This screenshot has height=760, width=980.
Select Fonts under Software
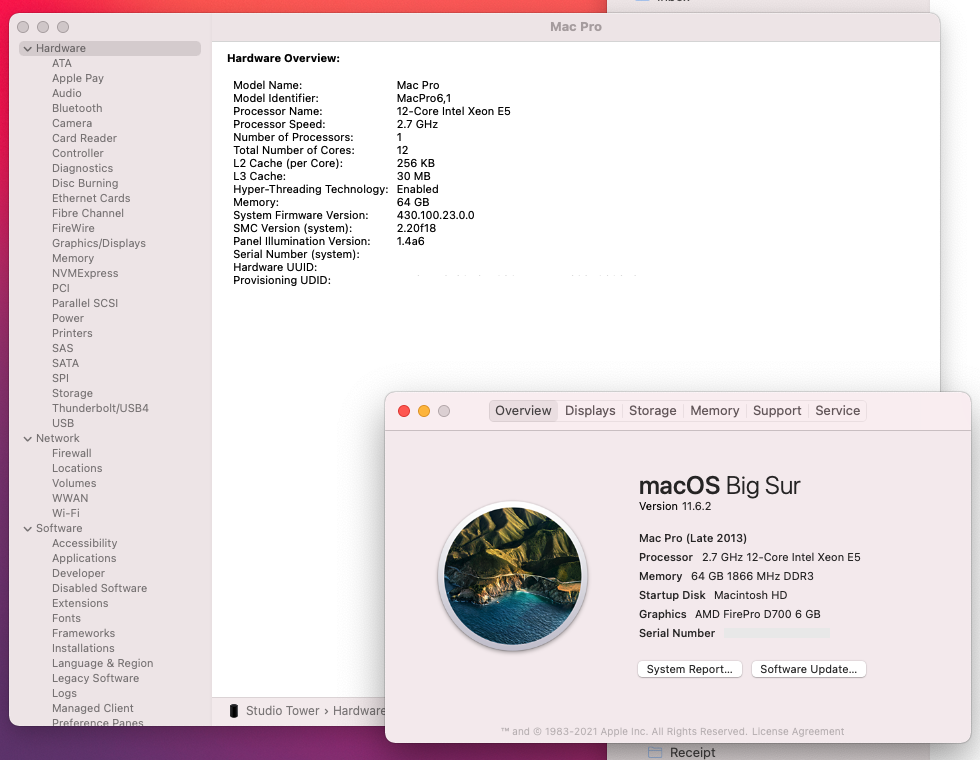[x=66, y=618]
